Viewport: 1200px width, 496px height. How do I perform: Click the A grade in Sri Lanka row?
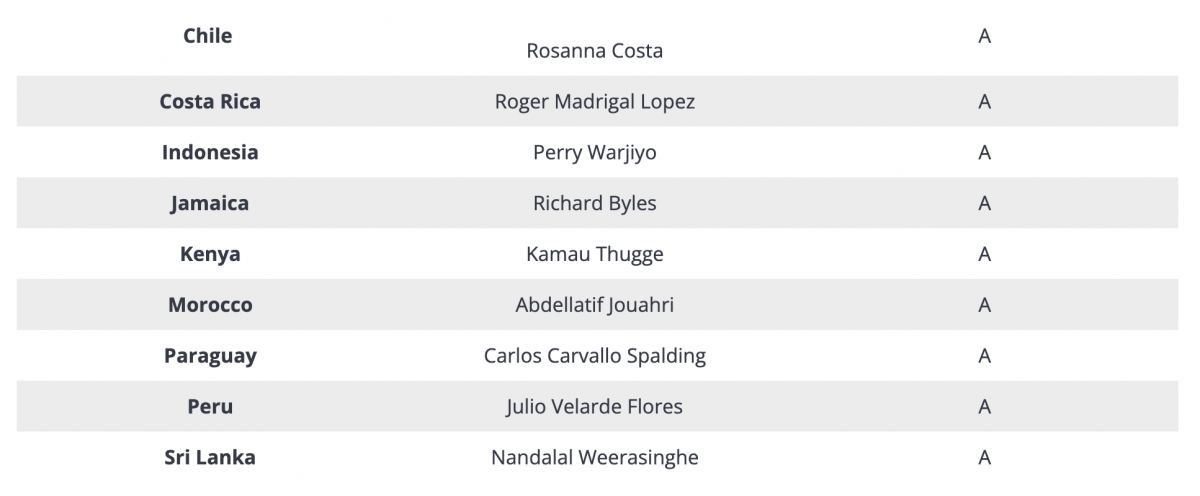985,458
